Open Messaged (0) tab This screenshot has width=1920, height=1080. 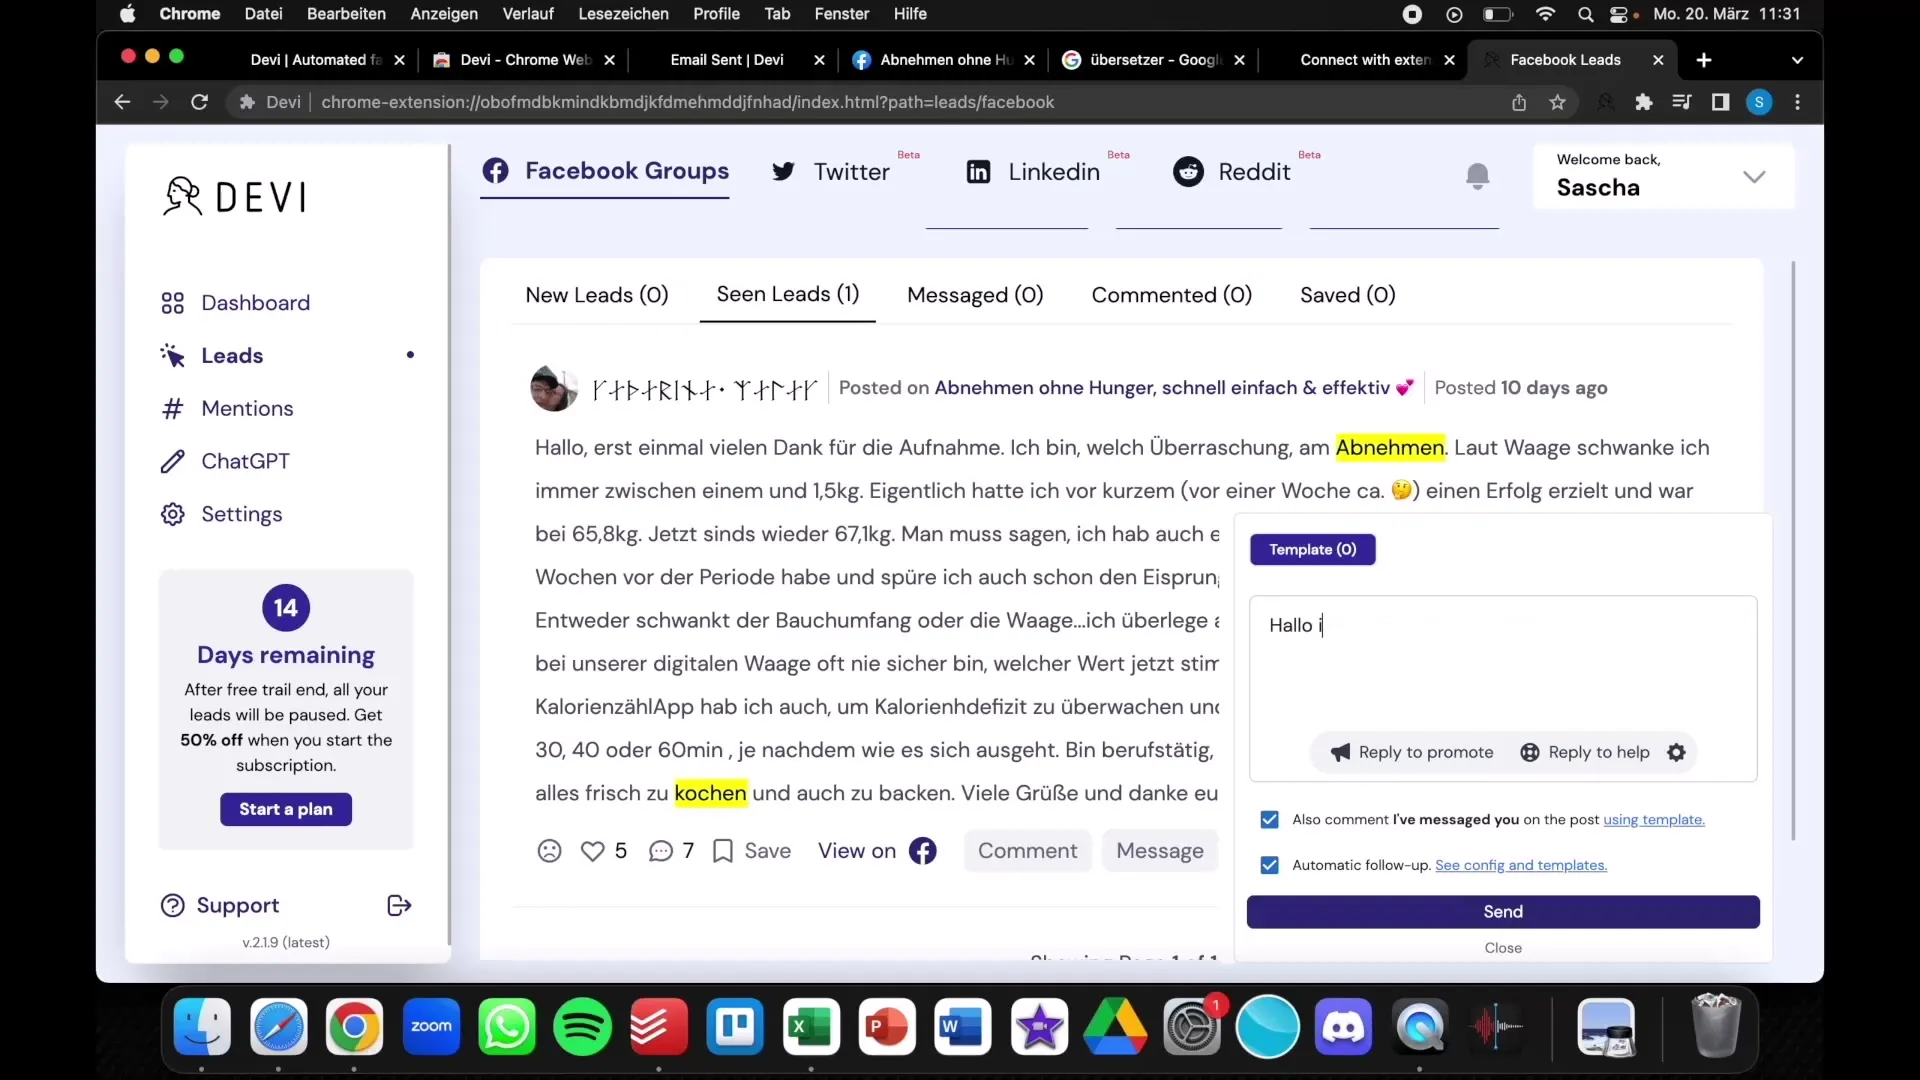point(975,295)
